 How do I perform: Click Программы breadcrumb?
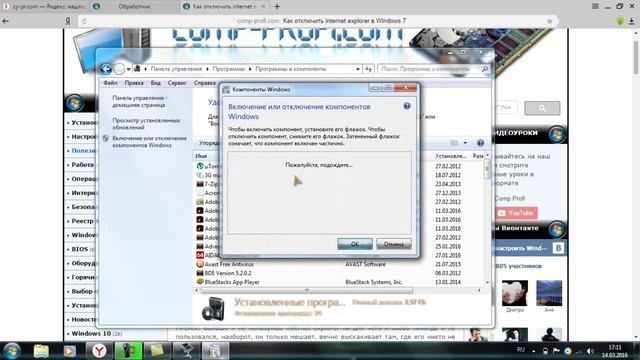tap(229, 69)
